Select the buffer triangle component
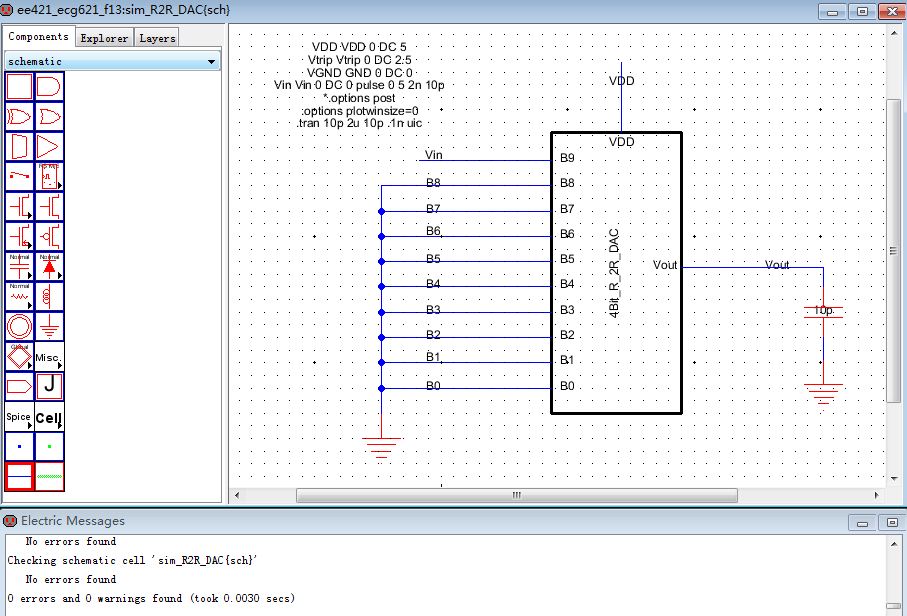The height and width of the screenshot is (616, 907). click(49, 147)
